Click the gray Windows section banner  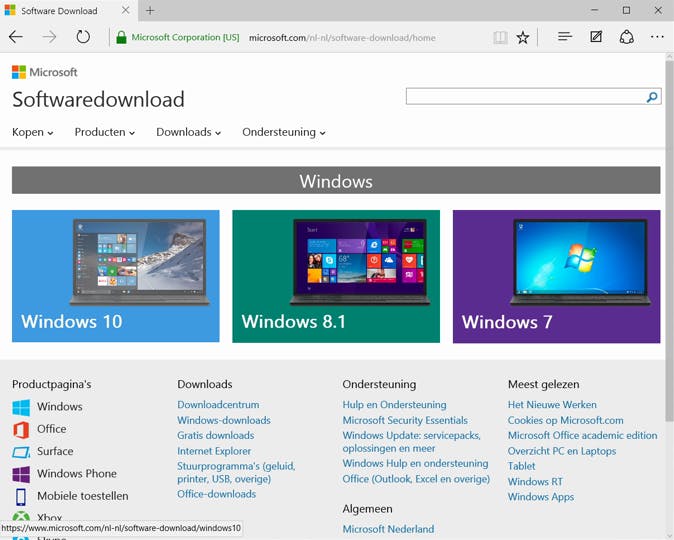[336, 180]
